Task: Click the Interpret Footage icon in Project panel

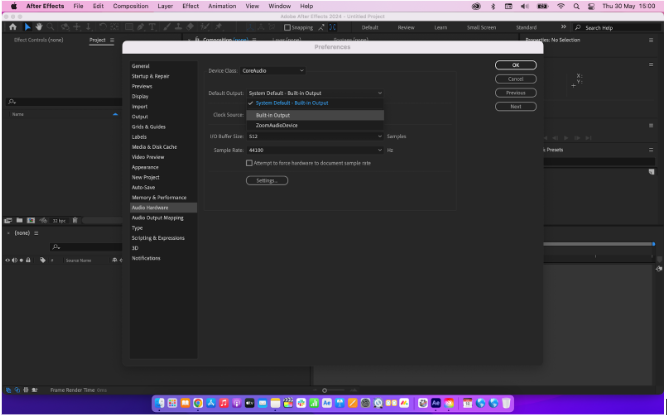Action: point(8,221)
